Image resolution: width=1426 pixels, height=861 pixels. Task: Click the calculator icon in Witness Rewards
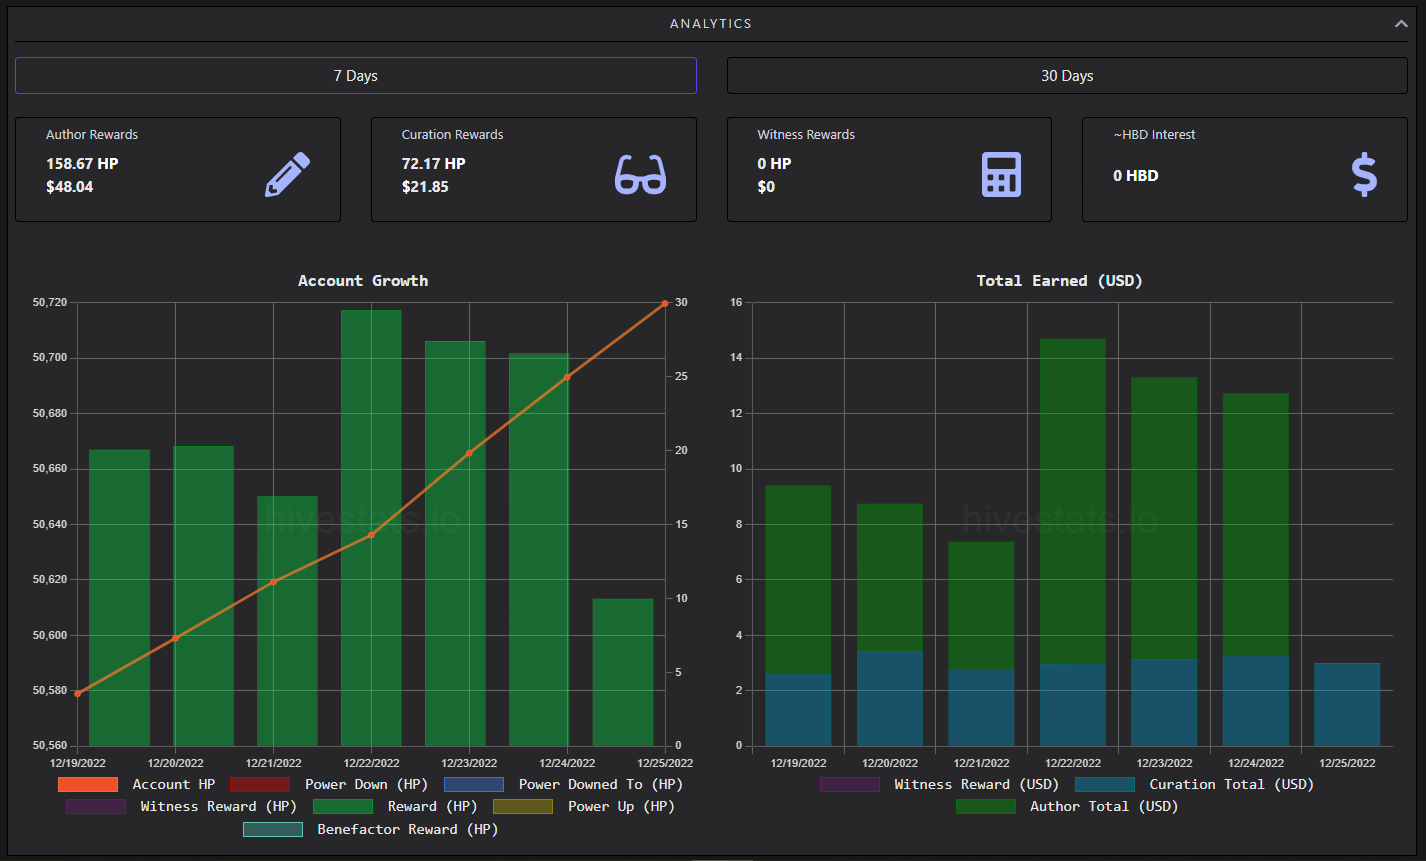click(x=1001, y=175)
